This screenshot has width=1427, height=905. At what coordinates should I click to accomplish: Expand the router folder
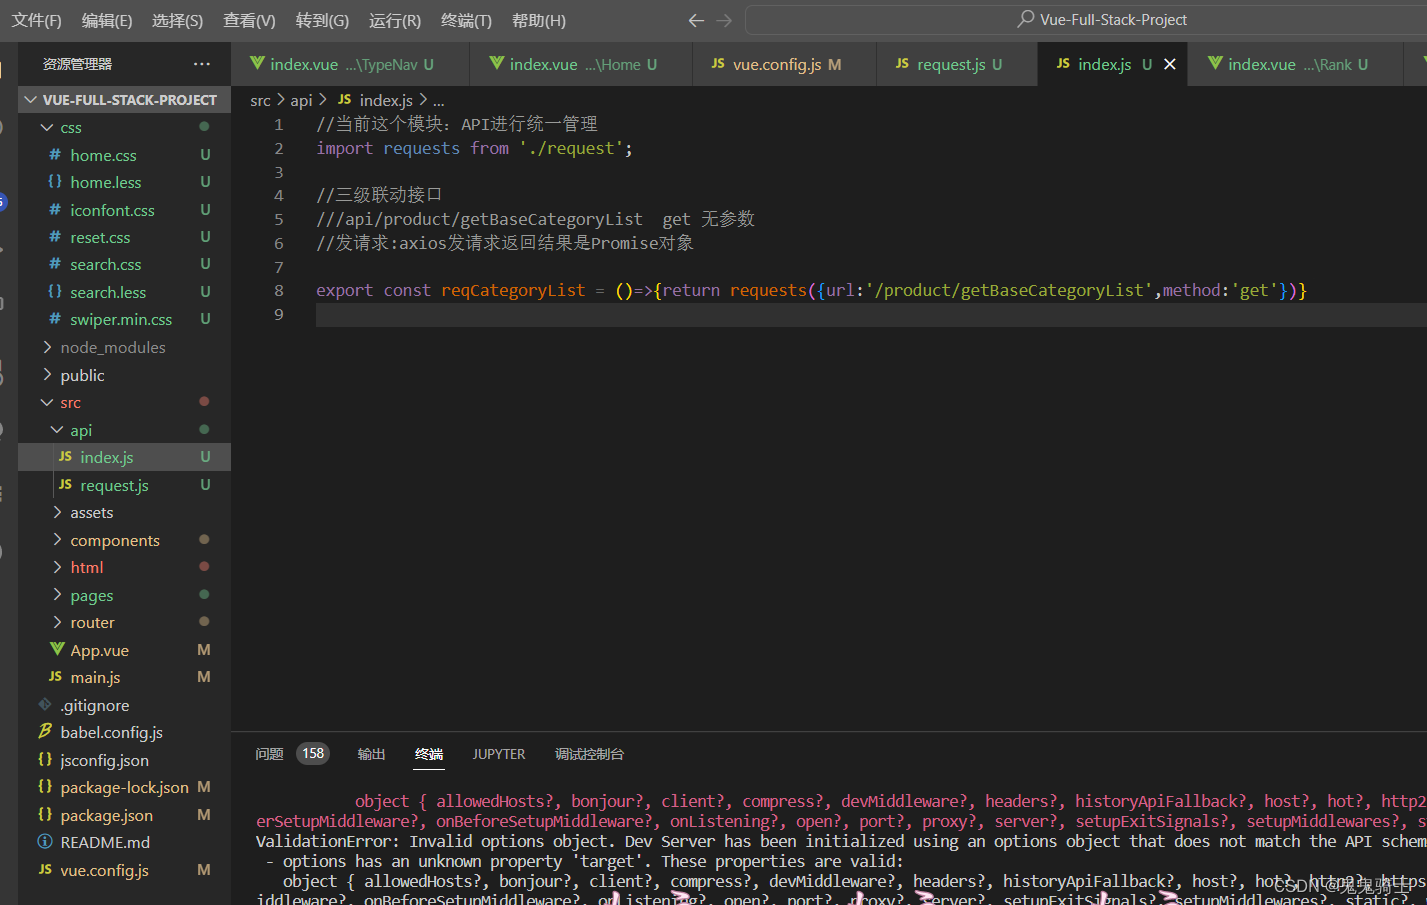pyautogui.click(x=57, y=622)
